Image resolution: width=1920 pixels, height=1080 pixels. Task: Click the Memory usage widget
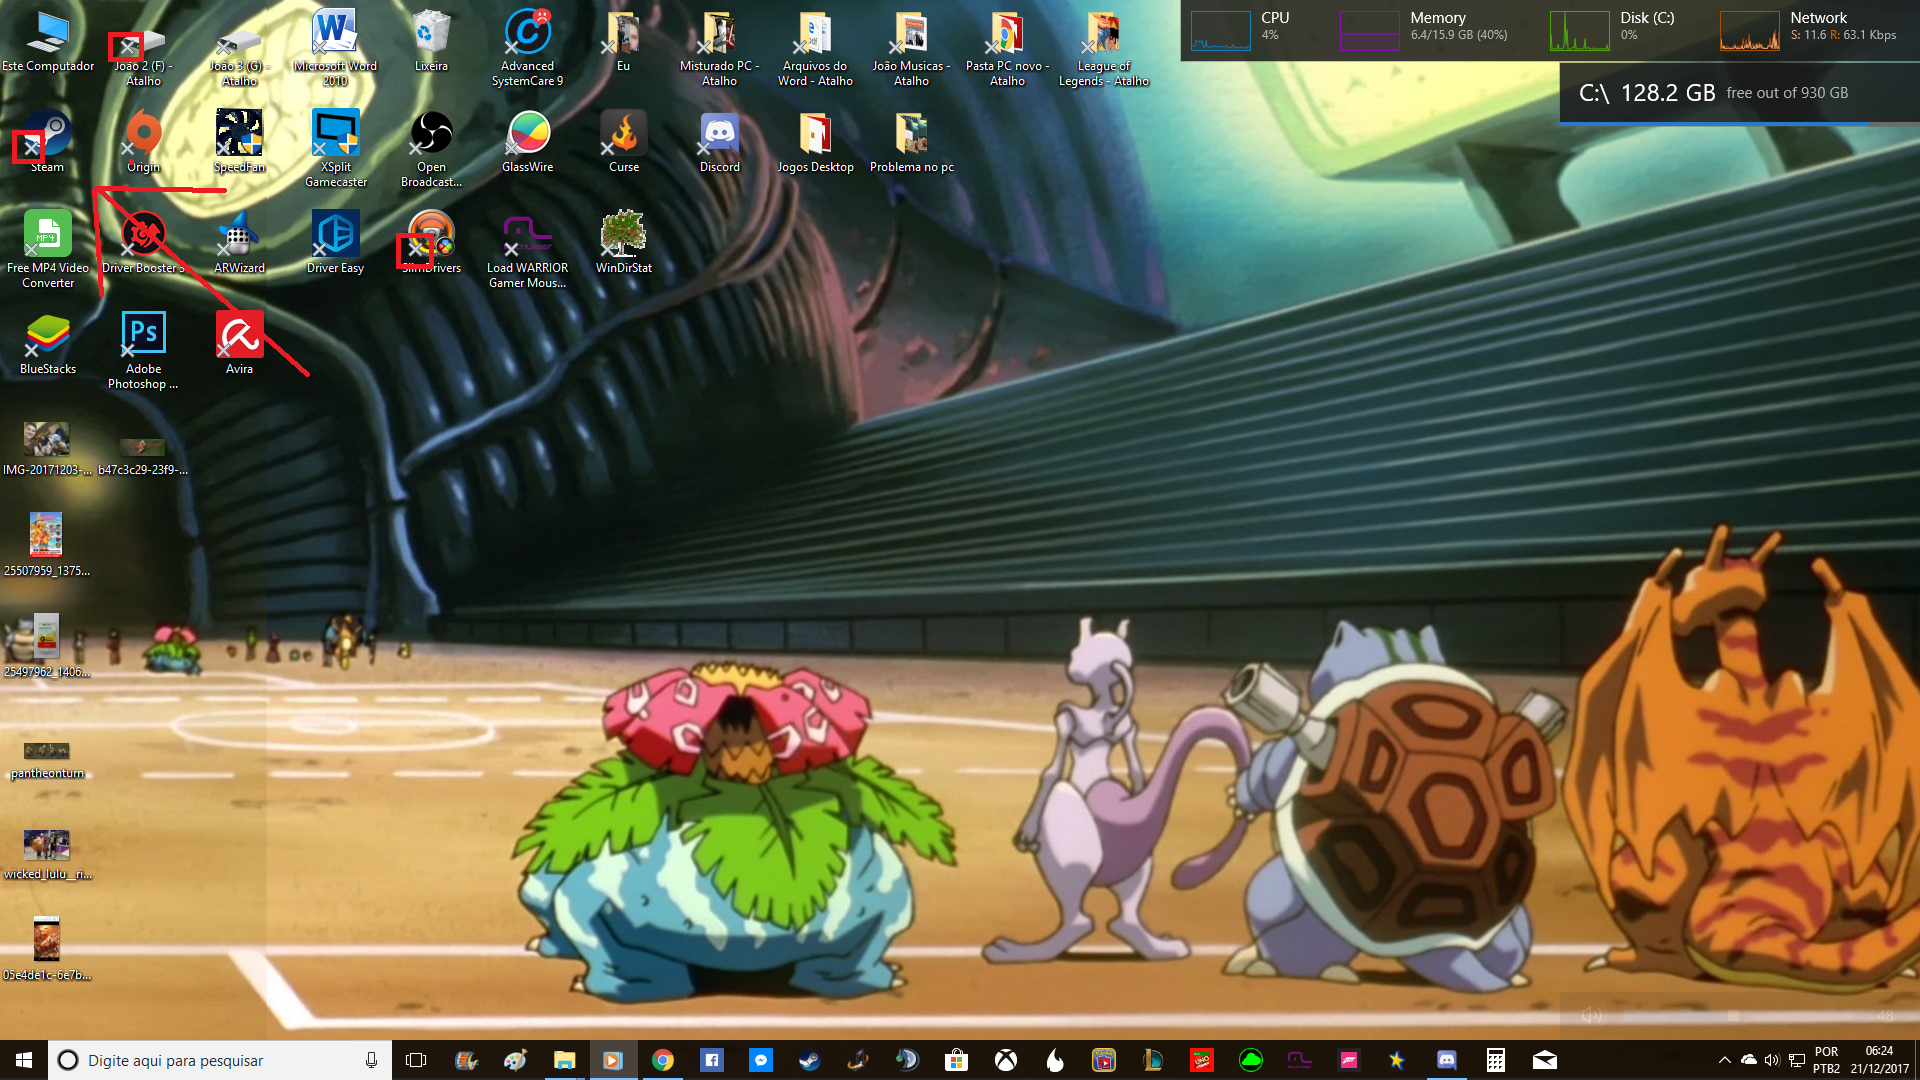1424,30
